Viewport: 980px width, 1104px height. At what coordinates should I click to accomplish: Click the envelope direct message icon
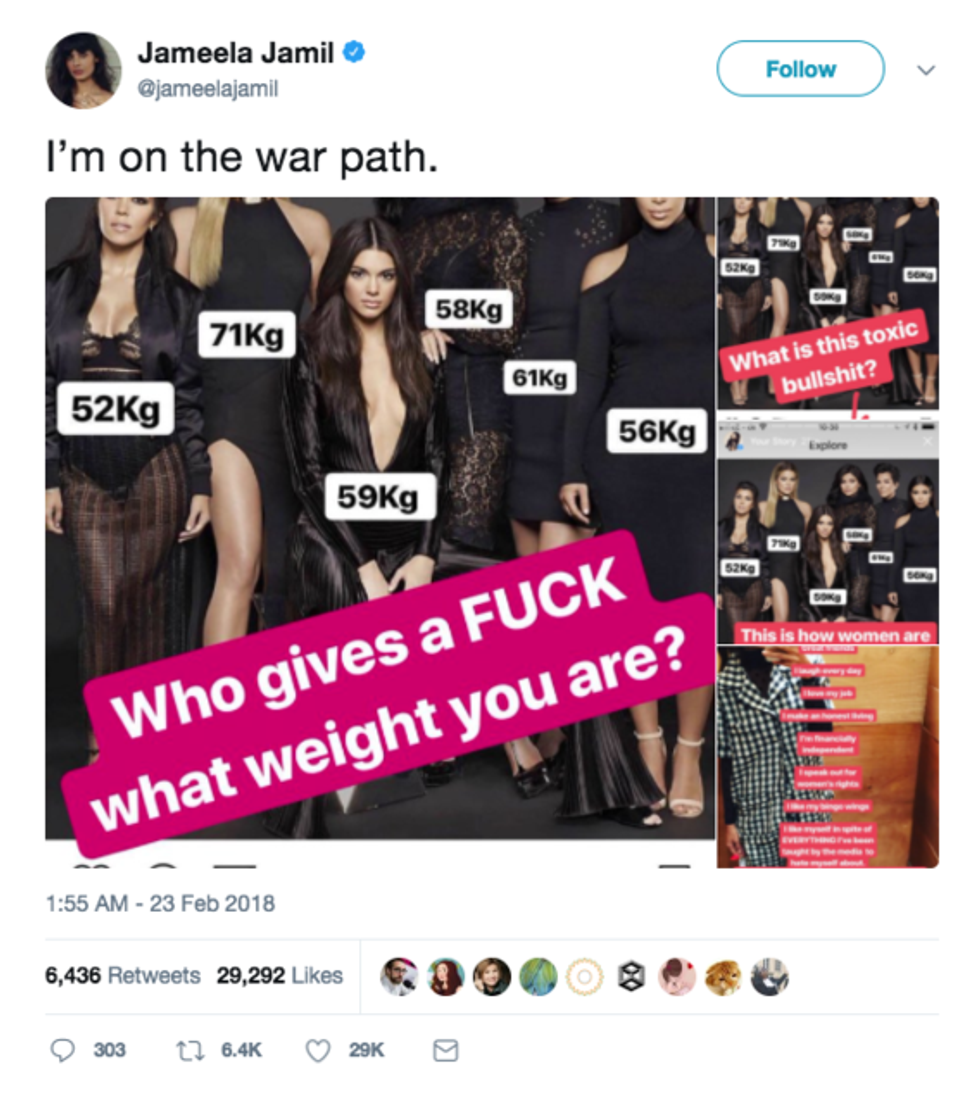coord(445,1050)
